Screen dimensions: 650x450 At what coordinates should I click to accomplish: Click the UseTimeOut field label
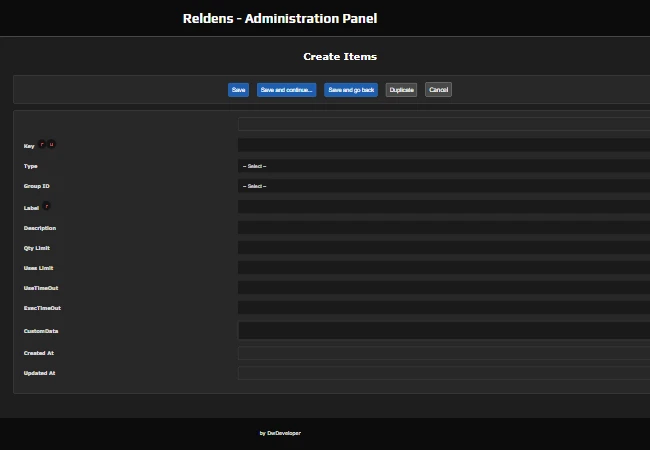[x=41, y=288]
